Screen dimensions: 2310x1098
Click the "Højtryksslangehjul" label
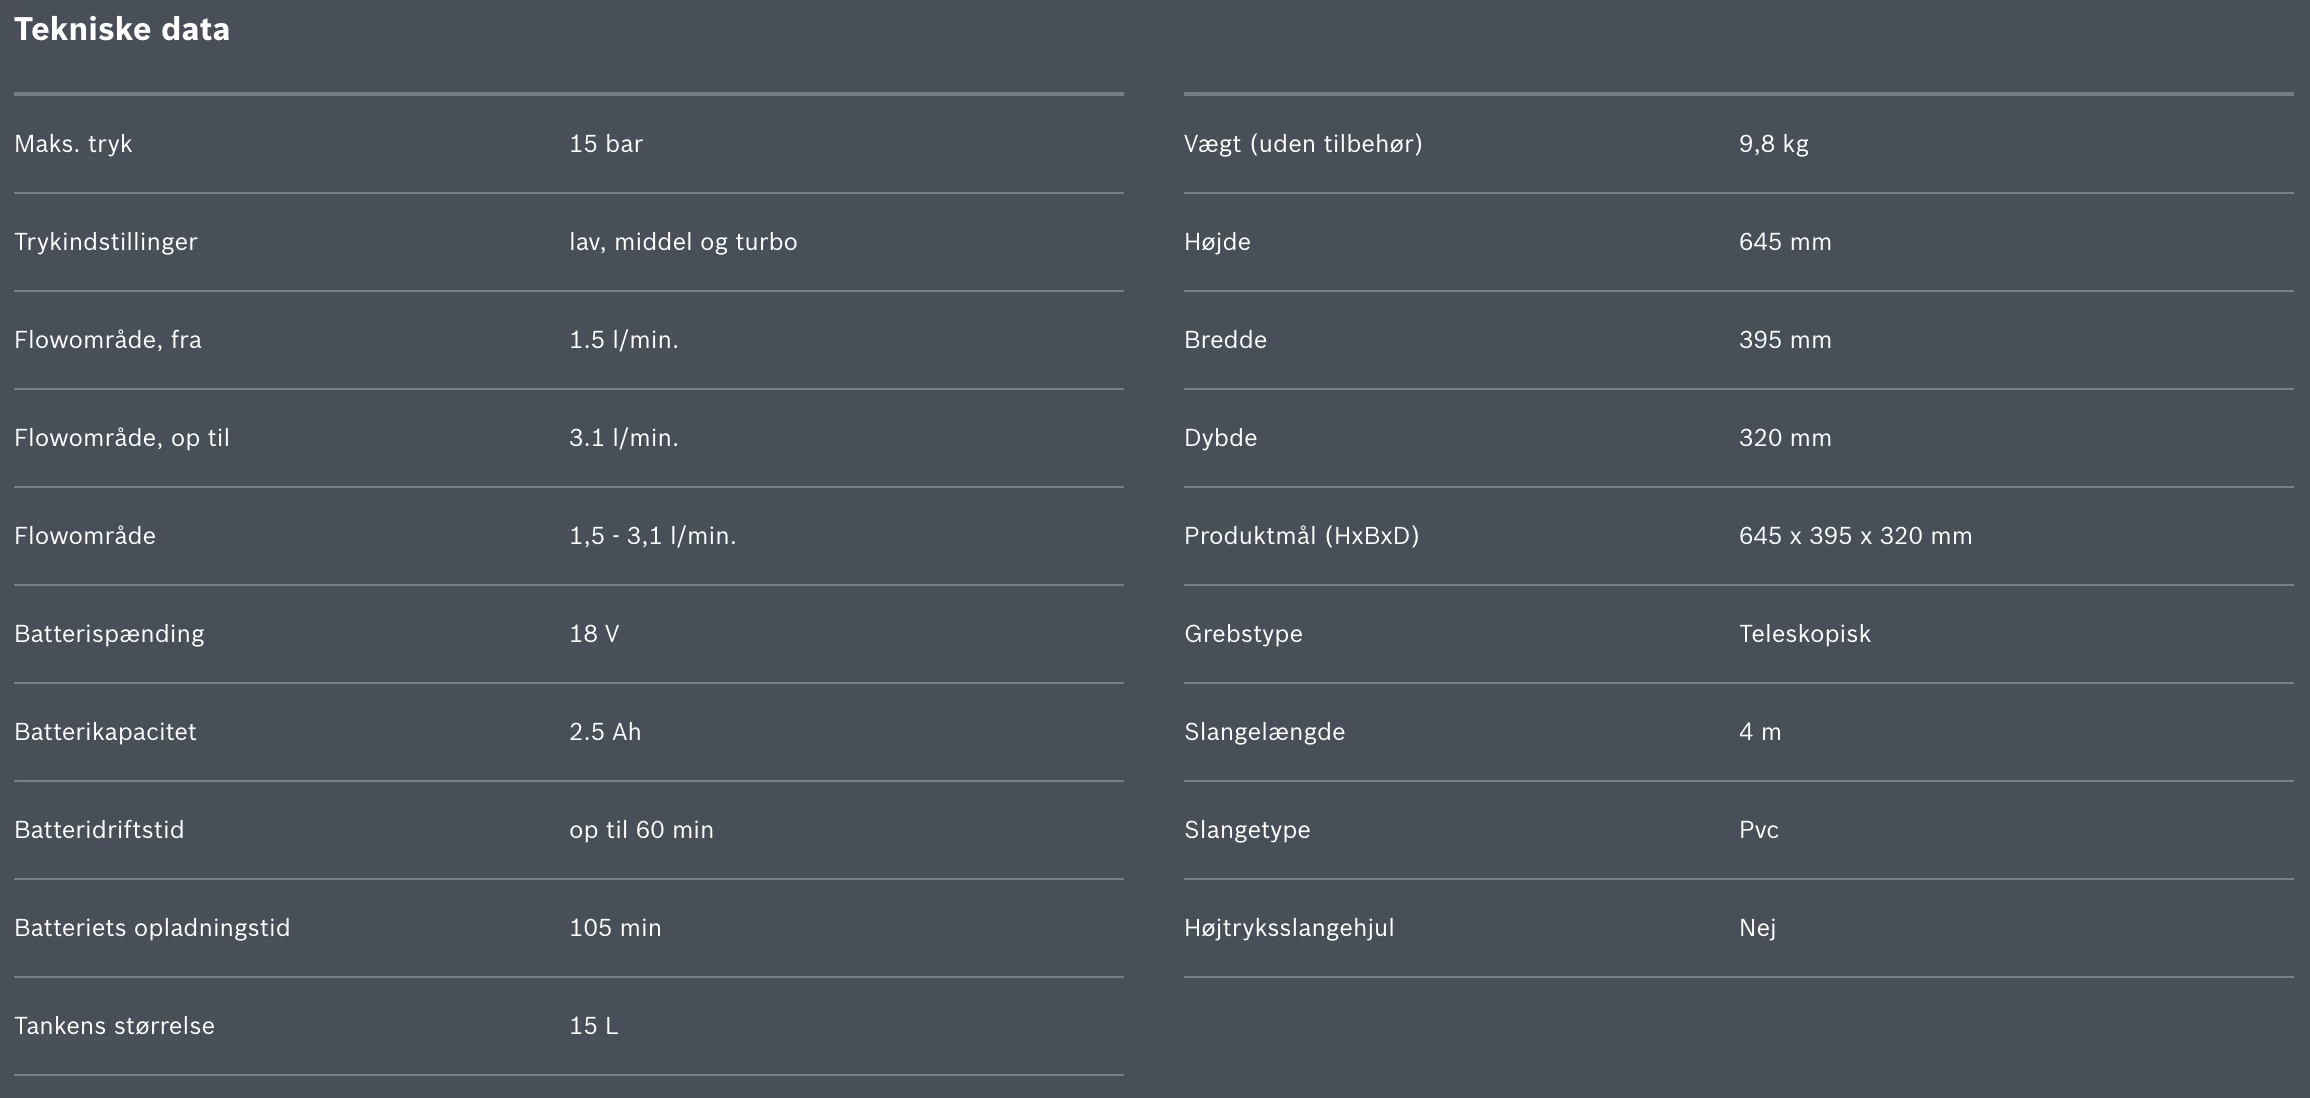click(1289, 928)
